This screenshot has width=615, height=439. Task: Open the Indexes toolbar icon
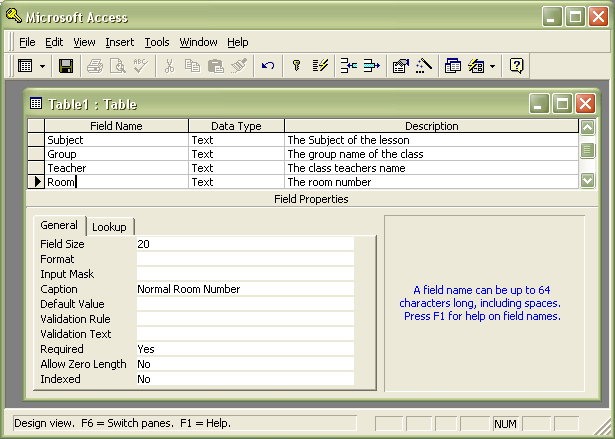tap(320, 66)
